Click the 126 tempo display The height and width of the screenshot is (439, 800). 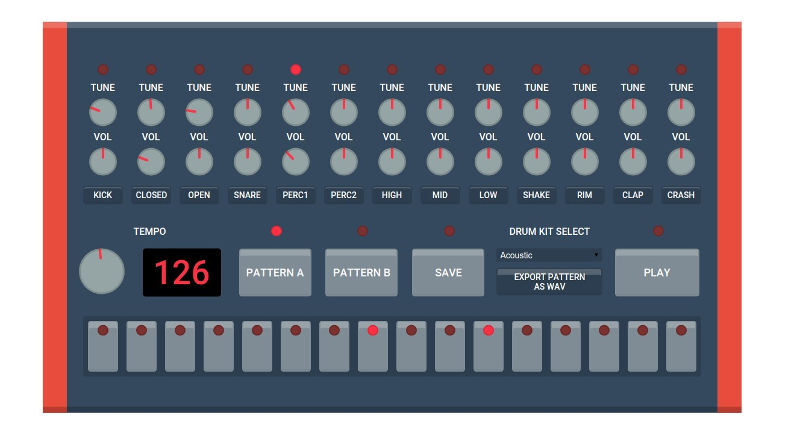click(182, 273)
